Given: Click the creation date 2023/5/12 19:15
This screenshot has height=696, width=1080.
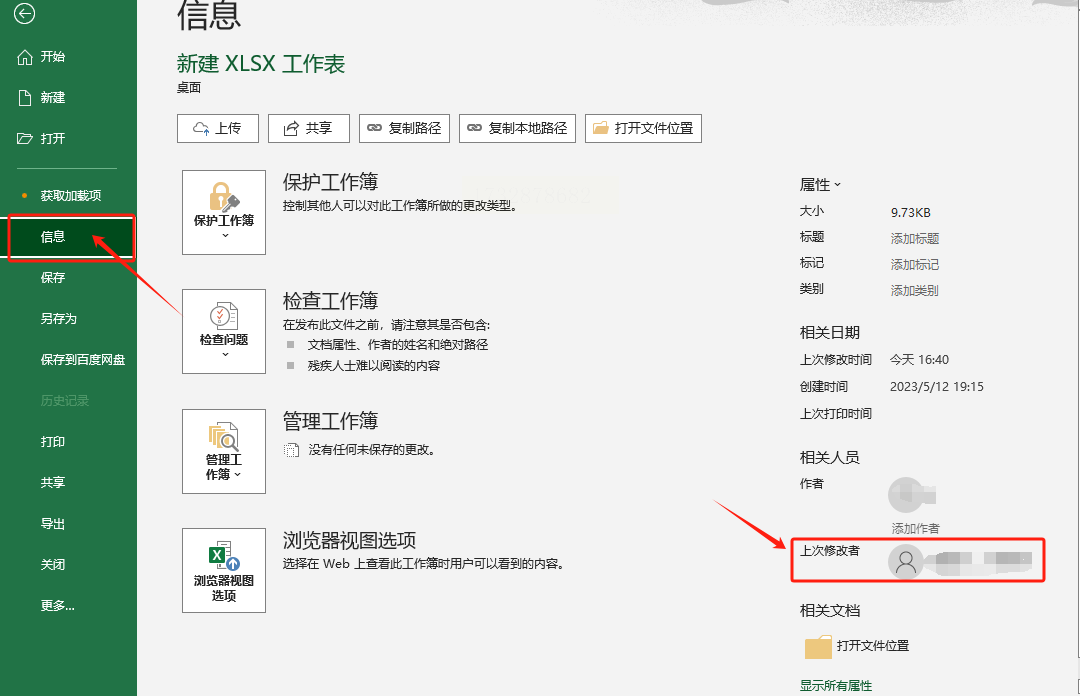Looking at the screenshot, I should [x=937, y=387].
